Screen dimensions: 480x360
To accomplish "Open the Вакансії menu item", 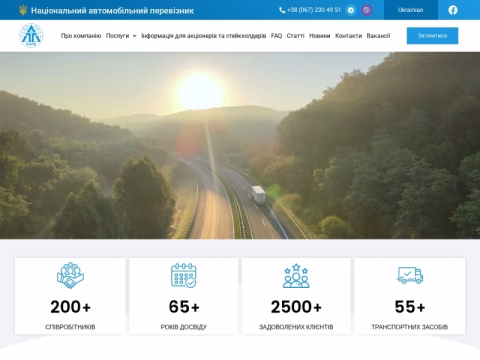I will pyautogui.click(x=378, y=36).
